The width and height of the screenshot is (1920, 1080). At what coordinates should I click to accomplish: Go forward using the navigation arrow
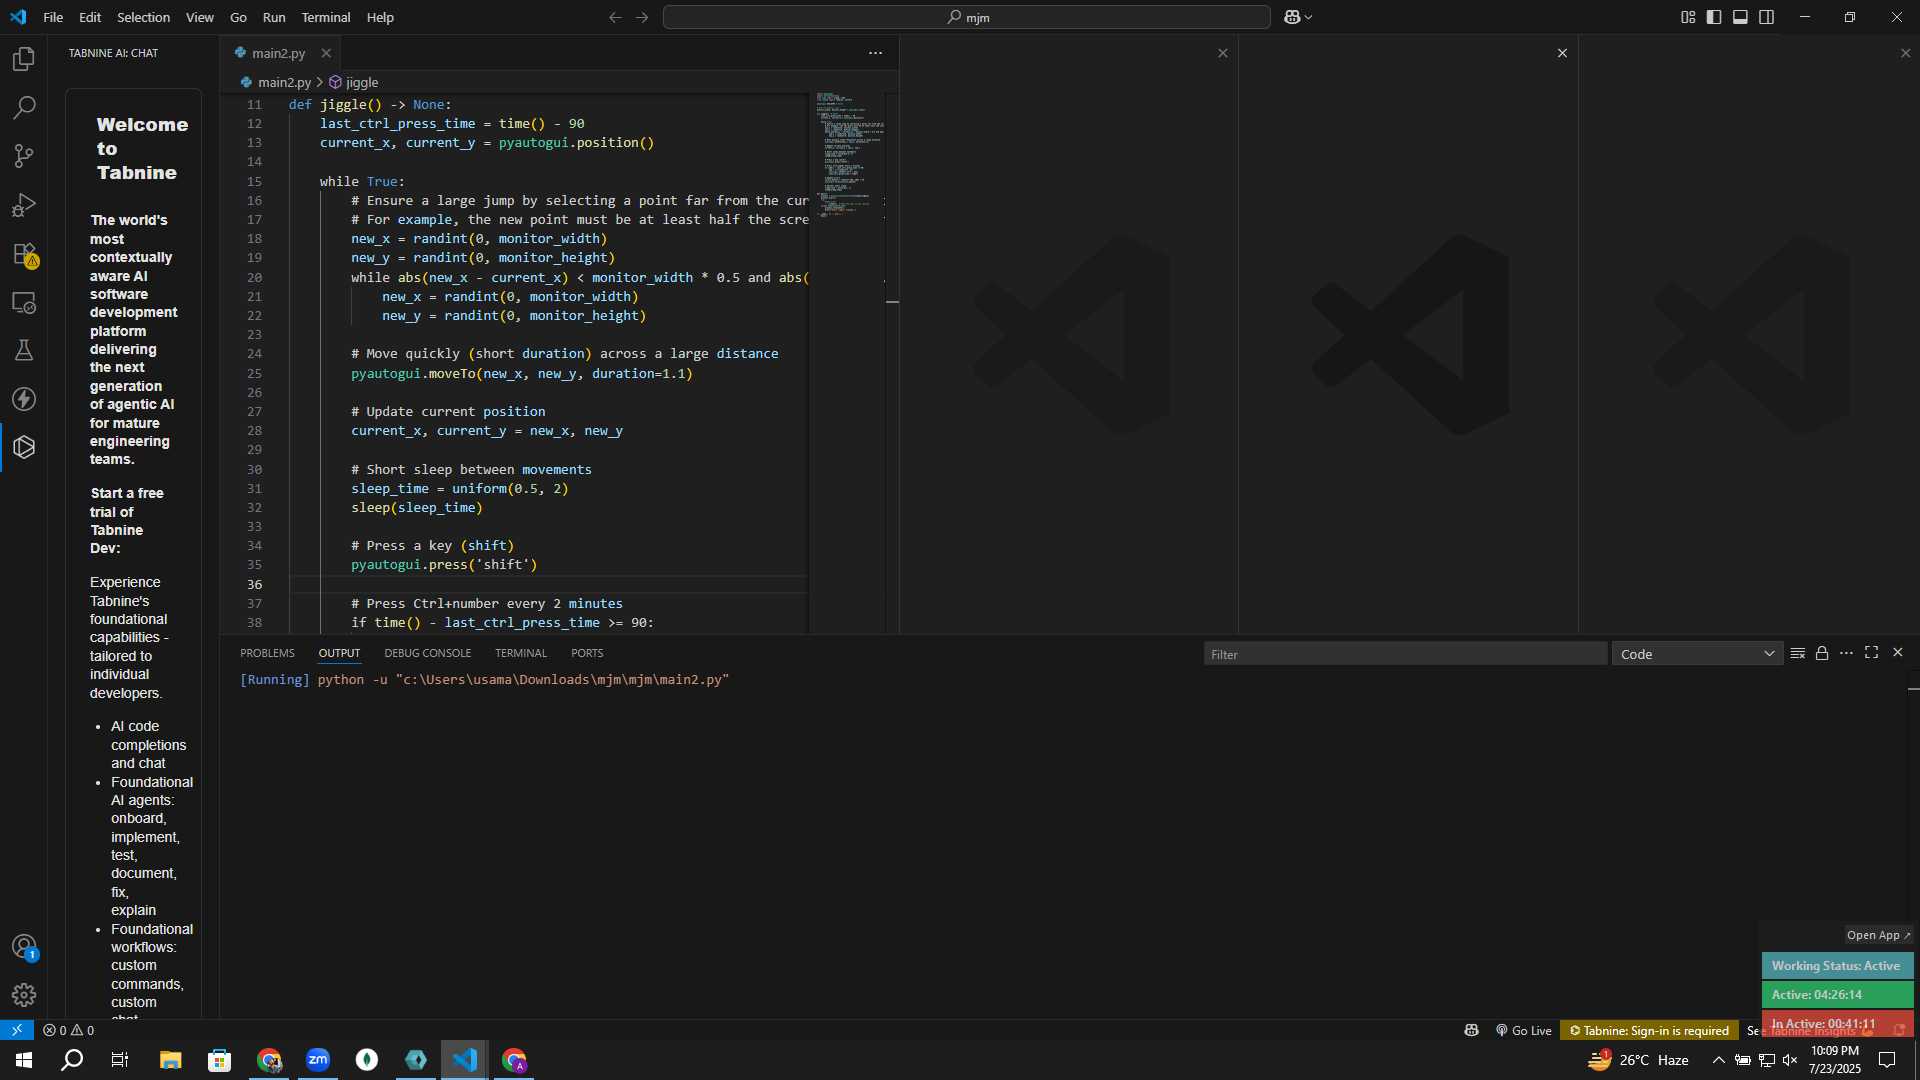642,17
